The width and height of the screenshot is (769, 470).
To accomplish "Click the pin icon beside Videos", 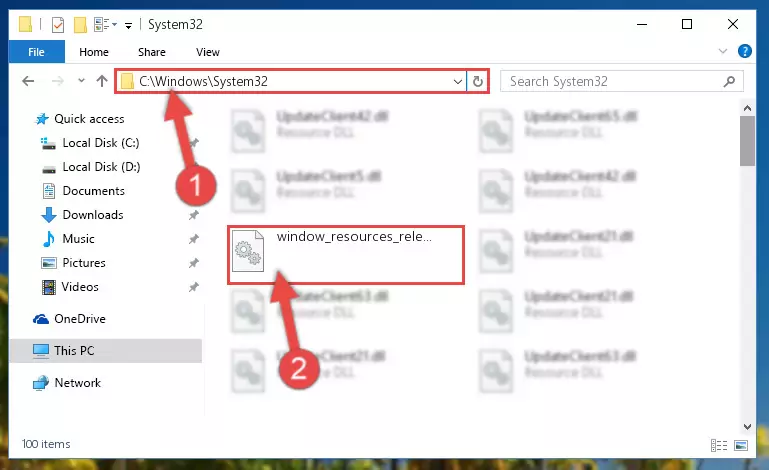I will [x=194, y=287].
